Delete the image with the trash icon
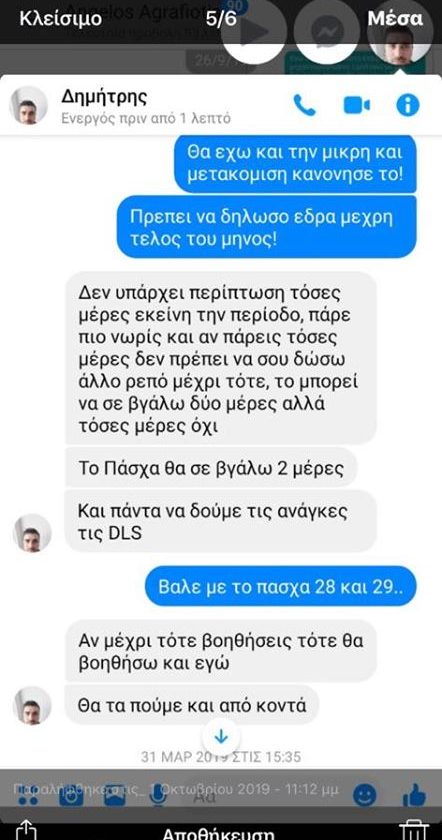 tap(414, 830)
